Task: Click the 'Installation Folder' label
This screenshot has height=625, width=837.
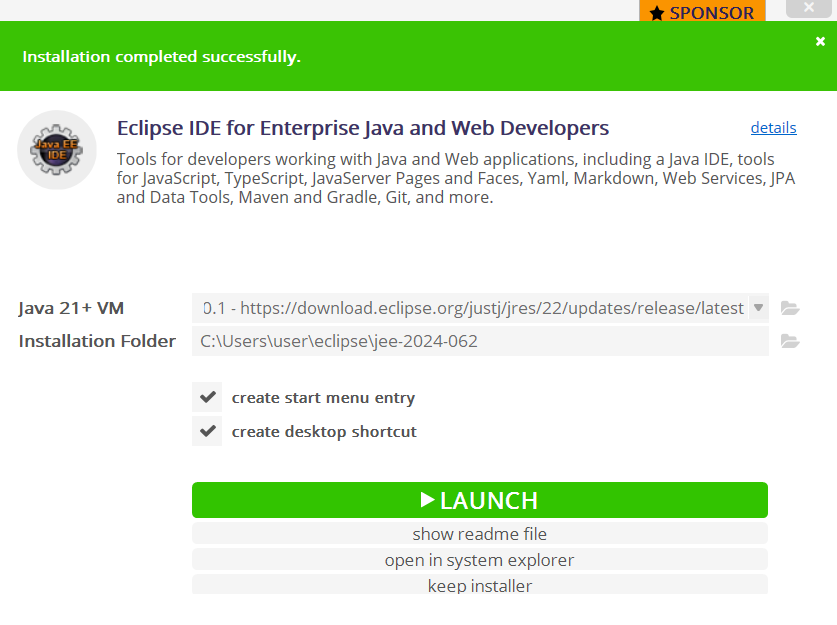Action: point(97,341)
